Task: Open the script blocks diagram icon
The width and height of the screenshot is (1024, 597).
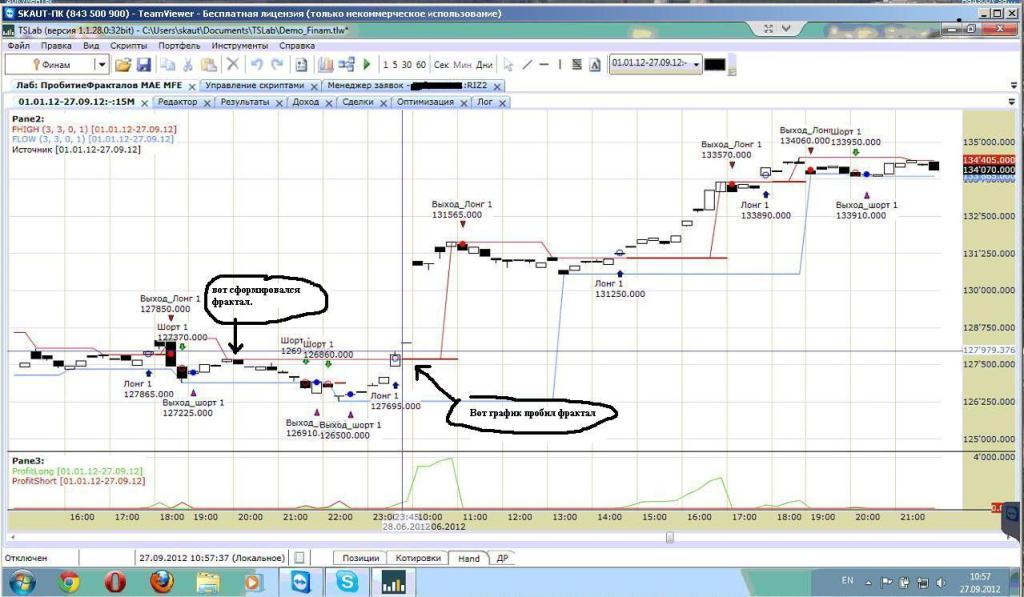Action: click(346, 64)
